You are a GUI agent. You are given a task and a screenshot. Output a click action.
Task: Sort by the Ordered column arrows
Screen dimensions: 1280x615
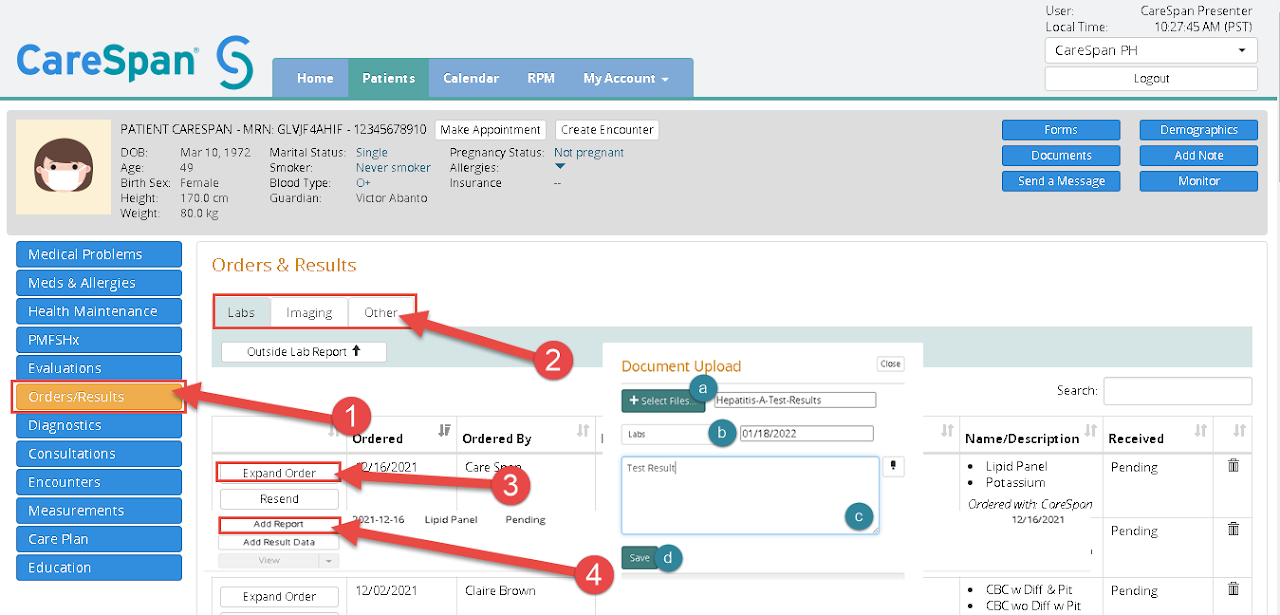pos(443,431)
